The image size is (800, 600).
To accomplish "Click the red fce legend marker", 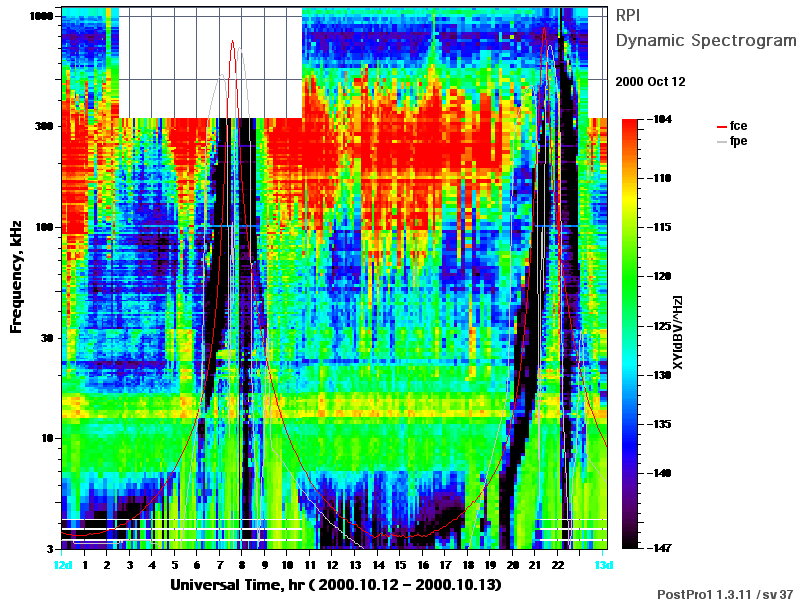I will [721, 127].
